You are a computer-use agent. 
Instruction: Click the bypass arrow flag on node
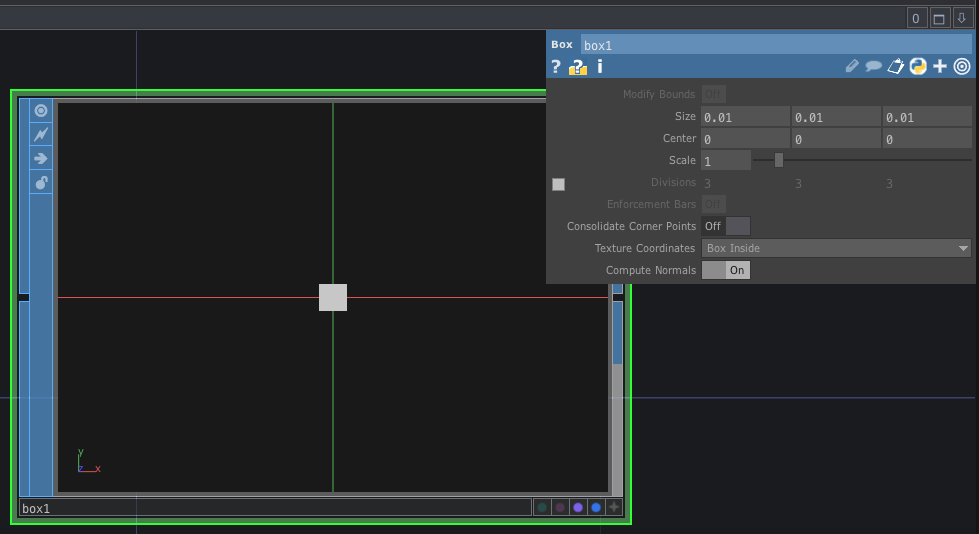click(41, 158)
